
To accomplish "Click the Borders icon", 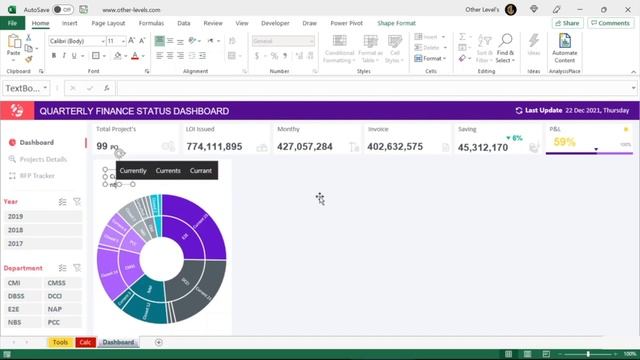I will click(x=96, y=56).
